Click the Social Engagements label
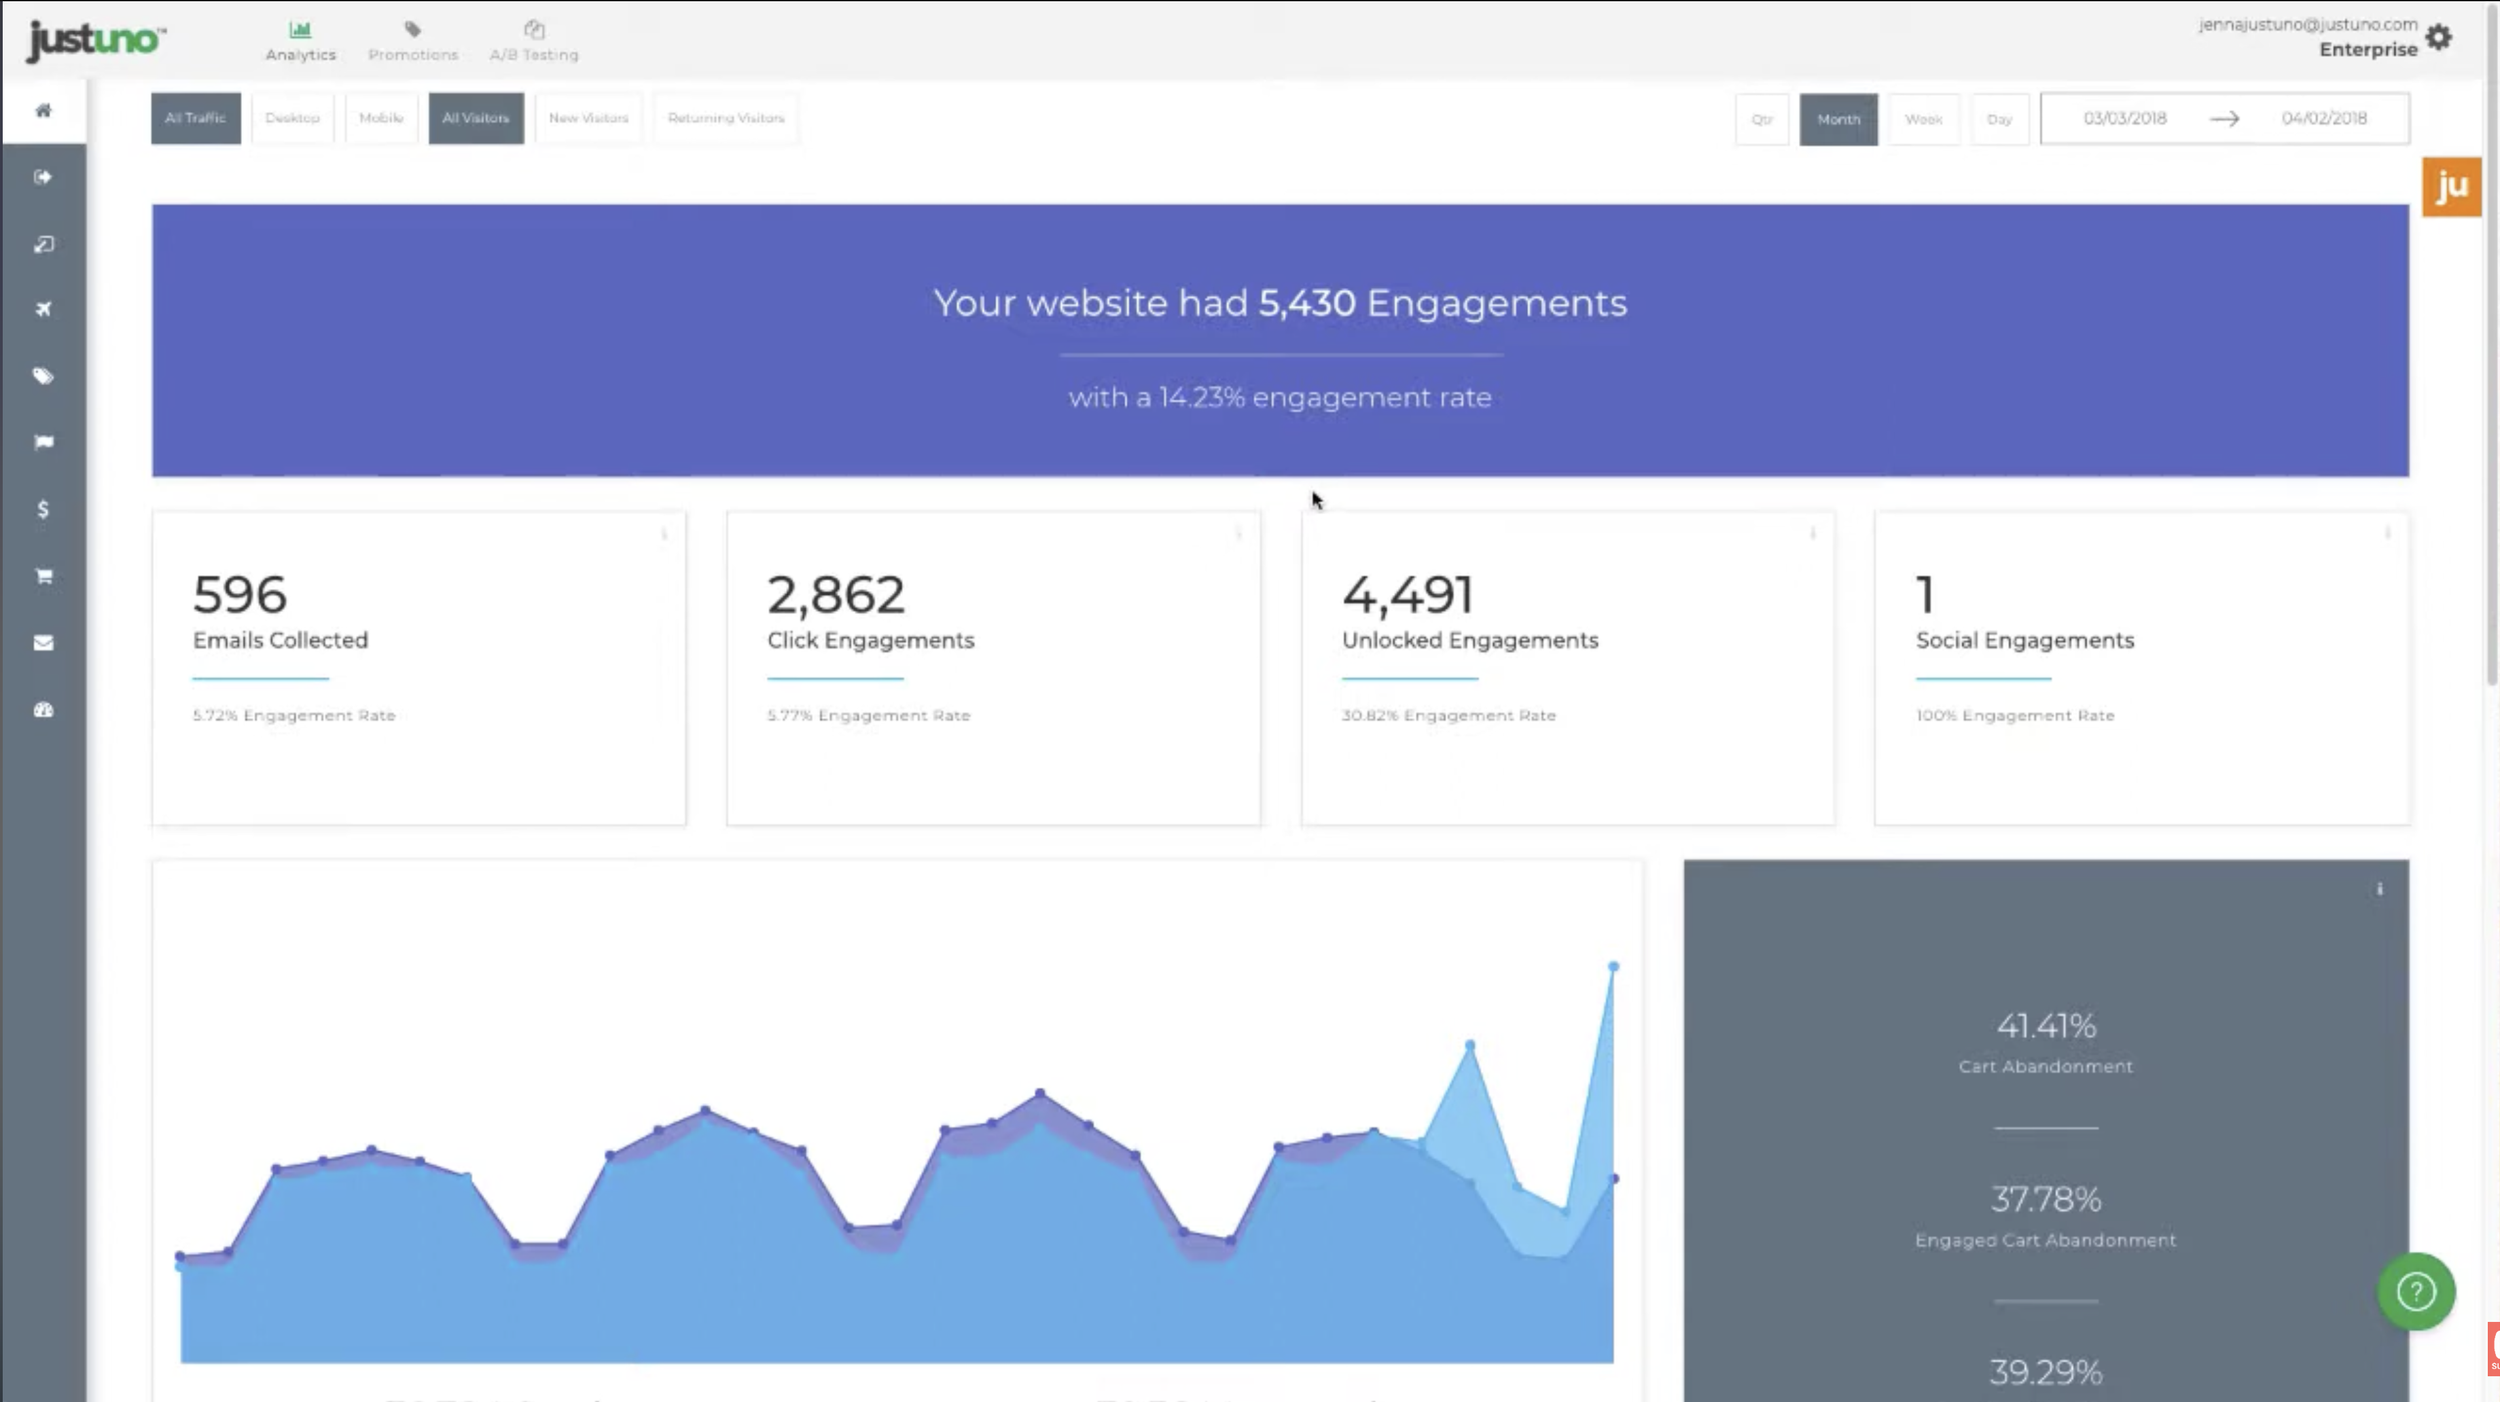2500x1402 pixels. 2025,640
